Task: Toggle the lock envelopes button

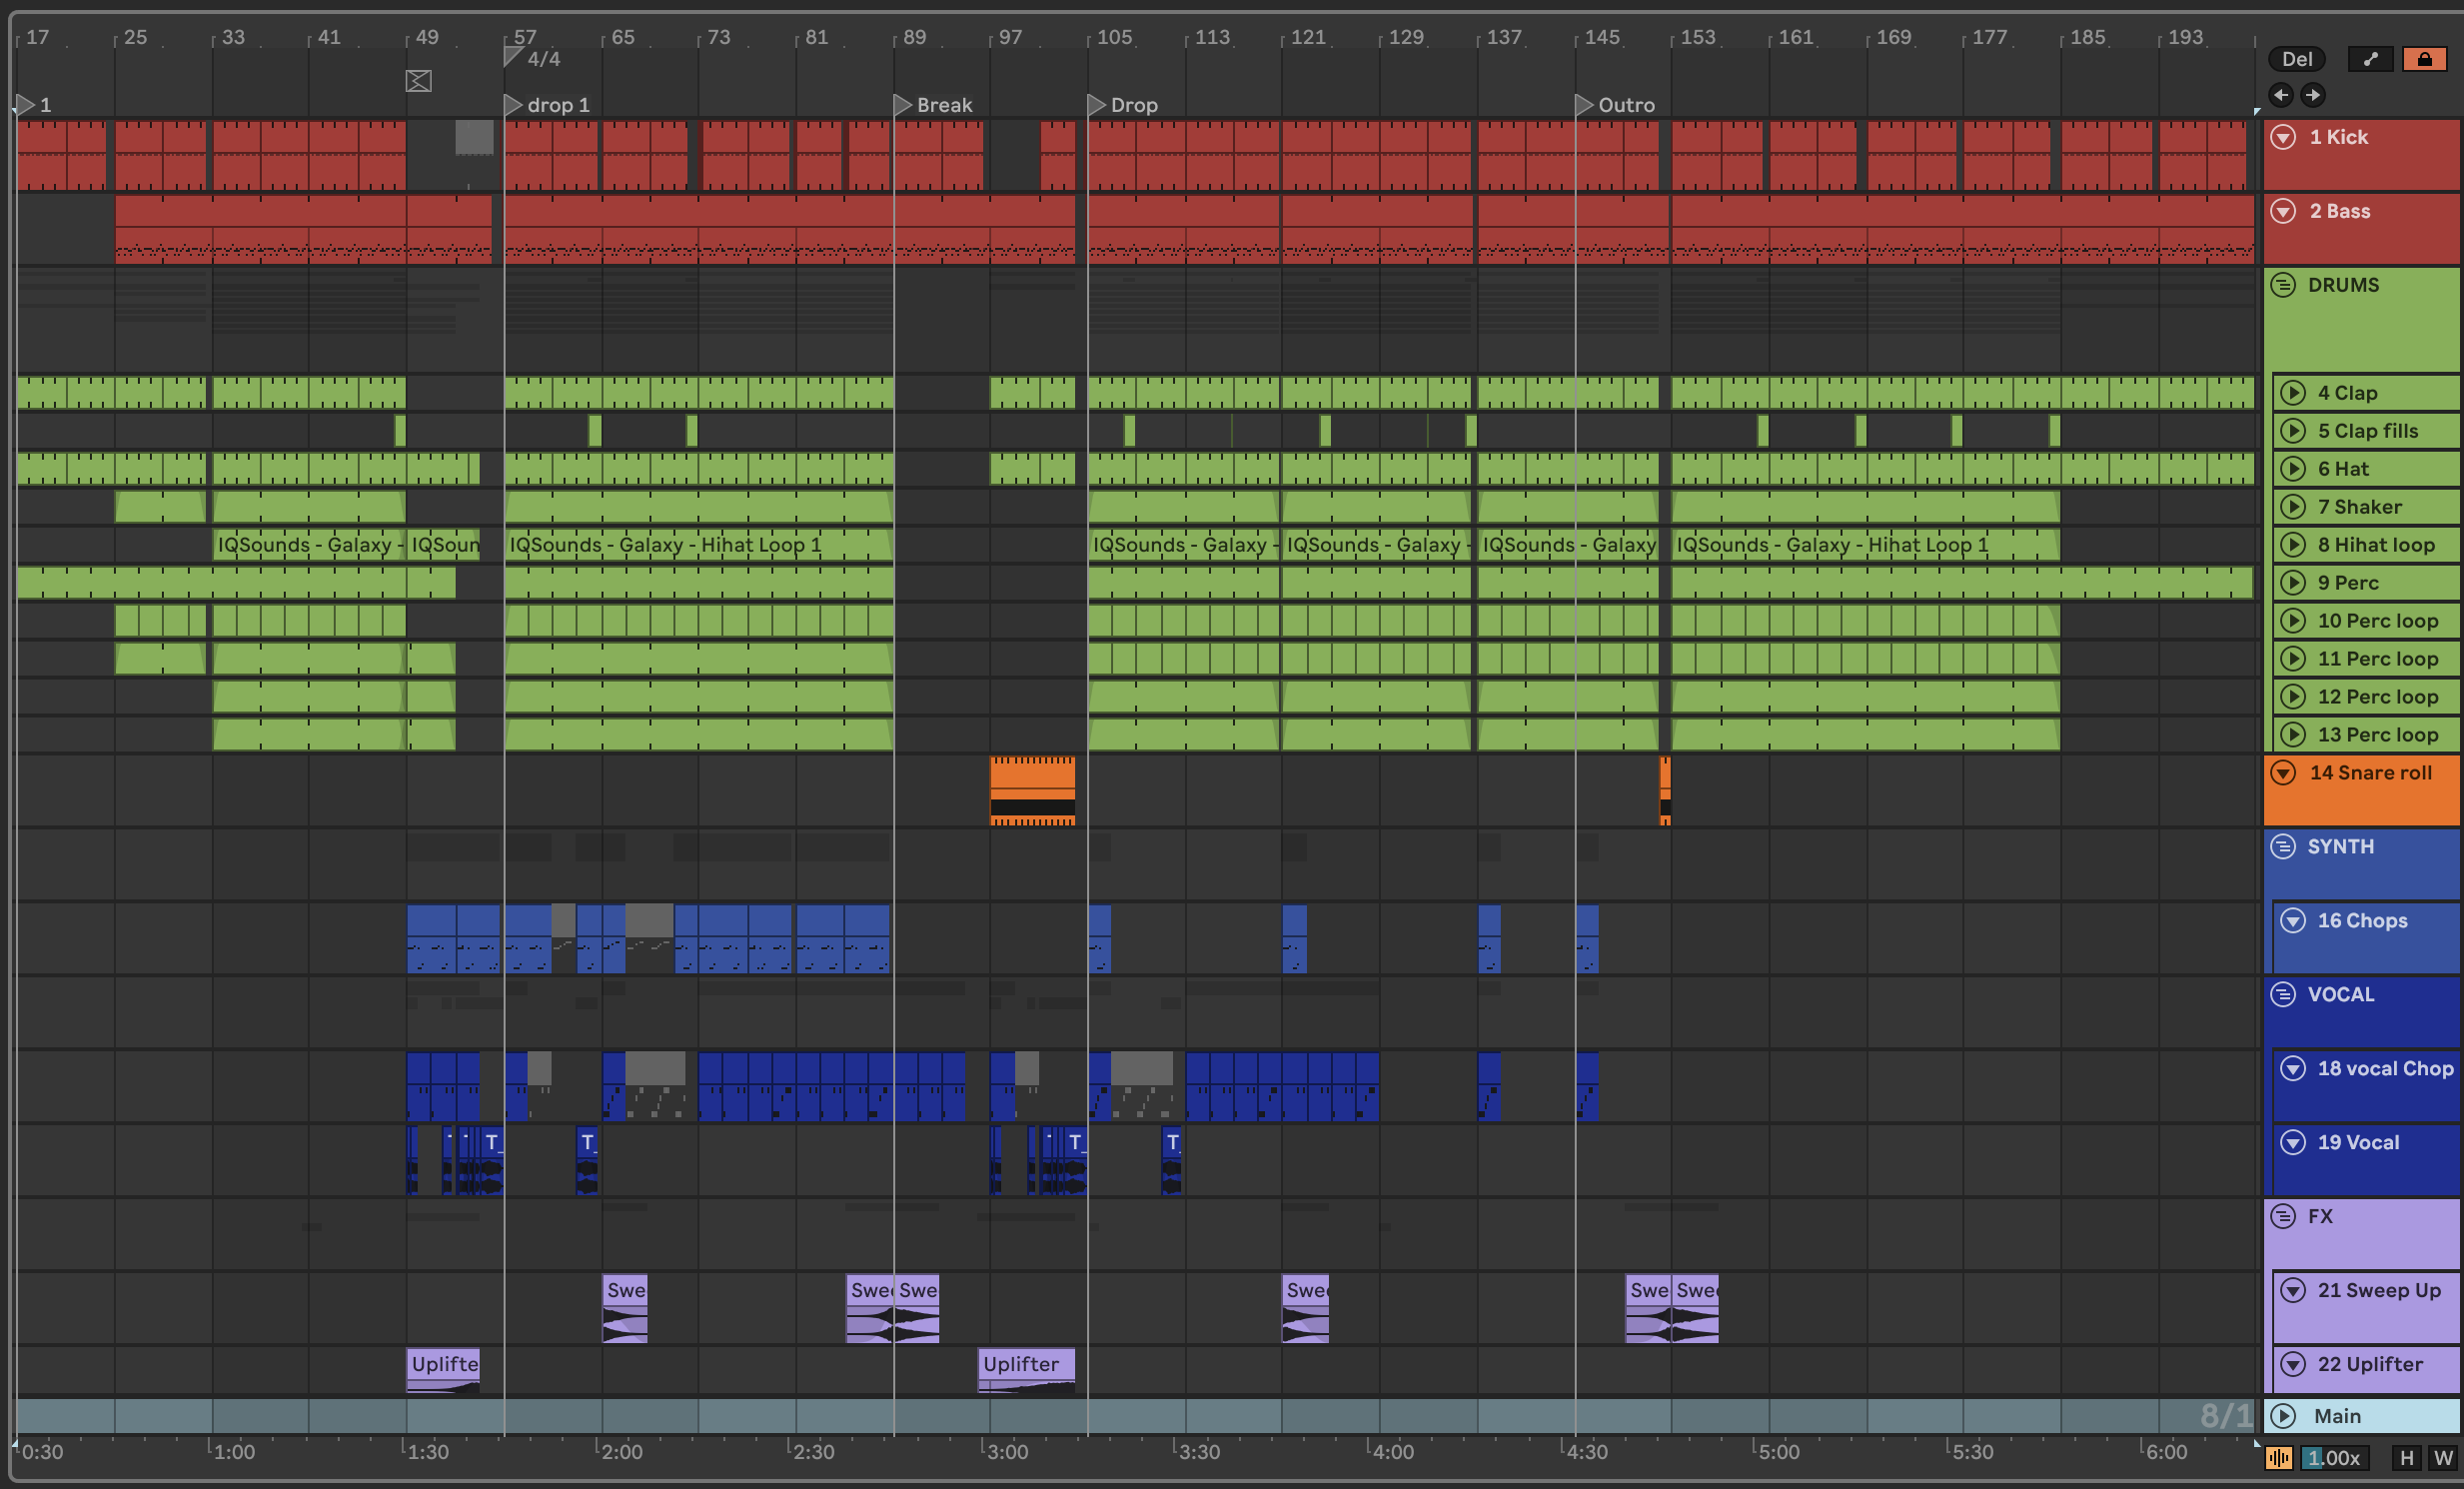Action: (x=2424, y=59)
